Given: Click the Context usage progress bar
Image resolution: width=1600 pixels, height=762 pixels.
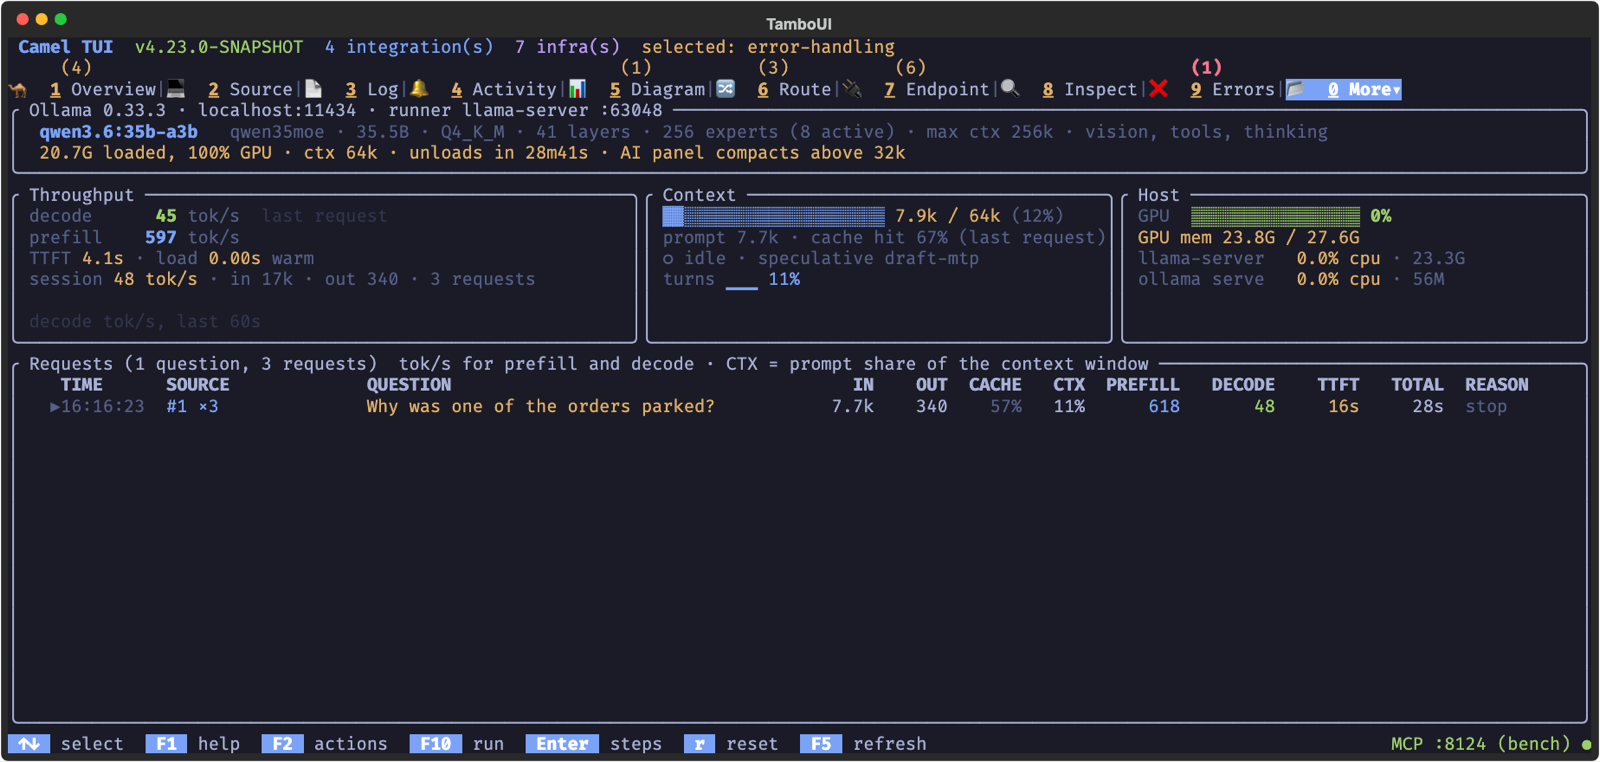Looking at the screenshot, I should click(774, 216).
